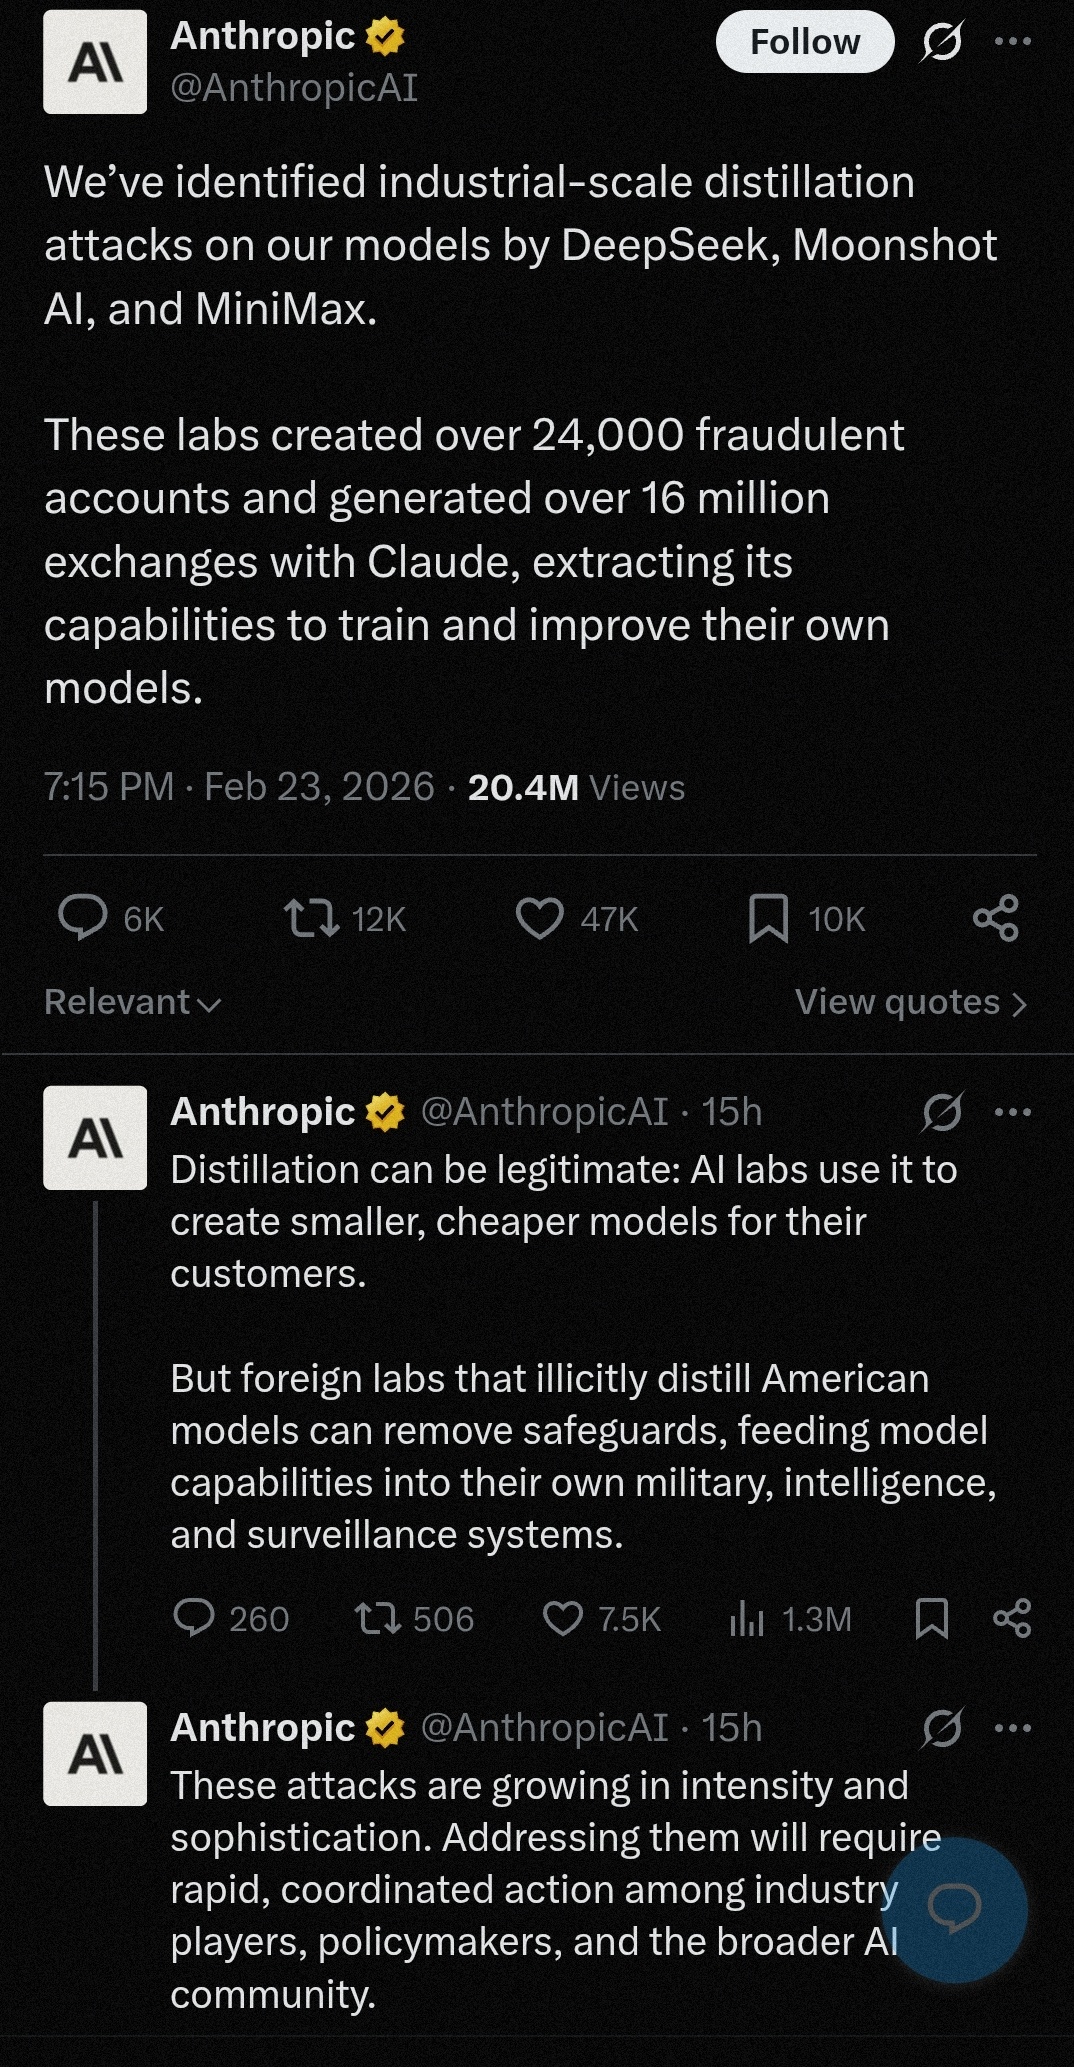Click the reply icon on the main post
The width and height of the screenshot is (1074, 2067).
point(82,917)
